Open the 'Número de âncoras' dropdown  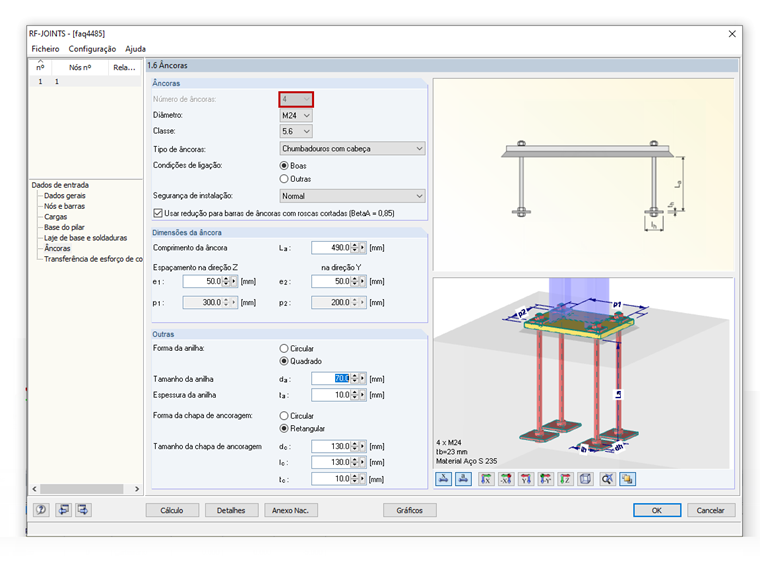(296, 99)
